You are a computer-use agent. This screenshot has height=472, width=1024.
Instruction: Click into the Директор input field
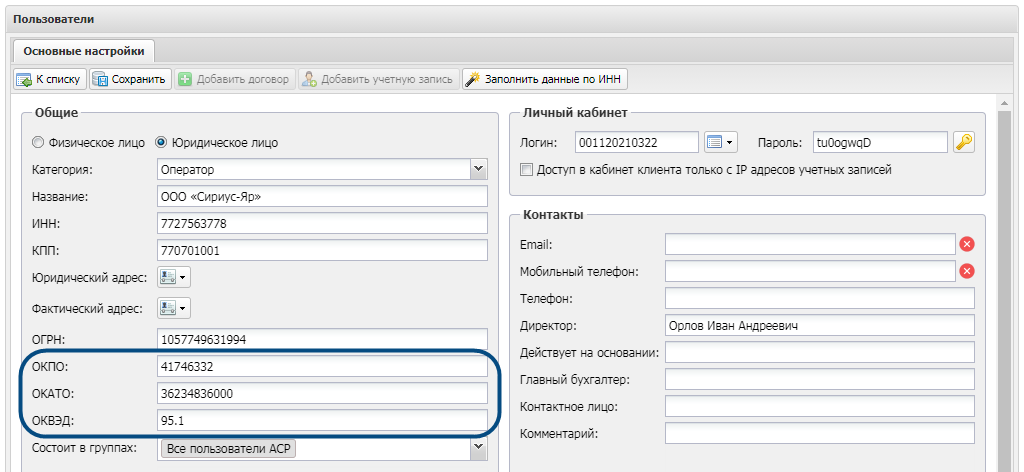pos(820,325)
